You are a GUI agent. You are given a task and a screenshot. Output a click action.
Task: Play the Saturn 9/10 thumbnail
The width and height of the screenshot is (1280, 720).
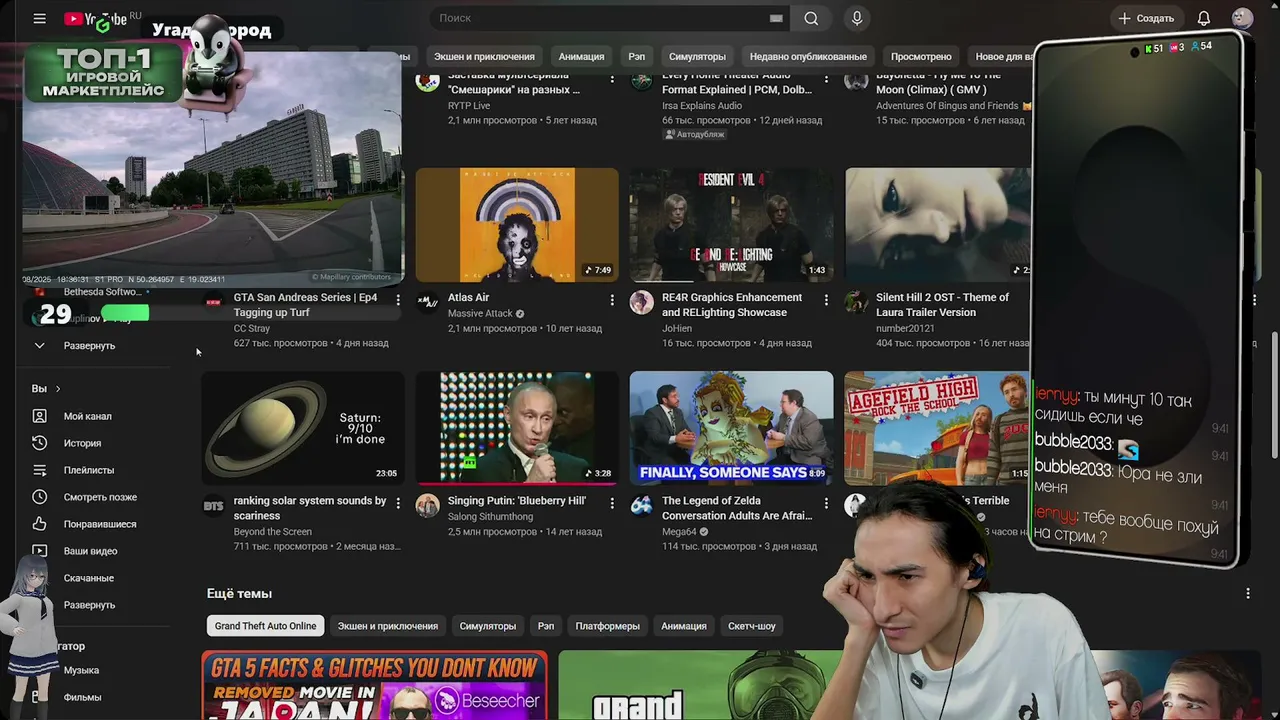303,428
